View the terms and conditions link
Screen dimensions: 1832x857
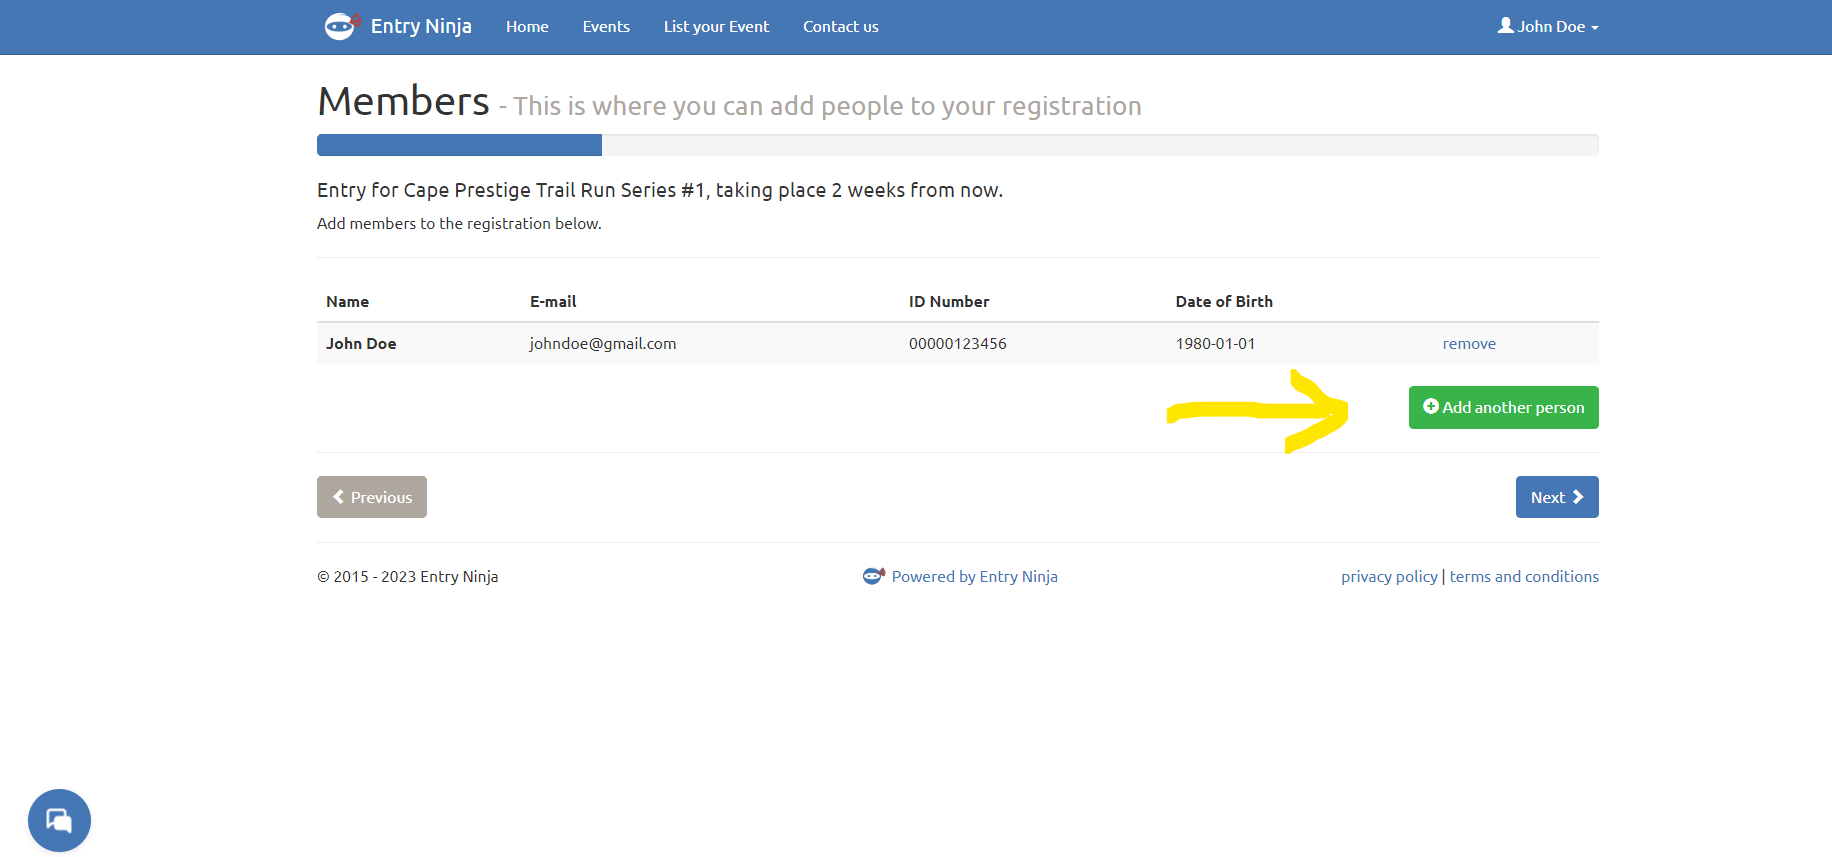tap(1524, 577)
